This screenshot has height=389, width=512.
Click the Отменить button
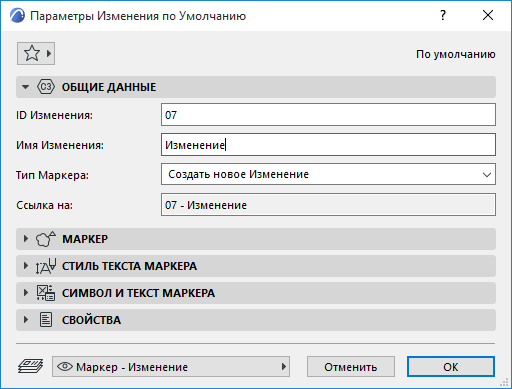tap(351, 367)
